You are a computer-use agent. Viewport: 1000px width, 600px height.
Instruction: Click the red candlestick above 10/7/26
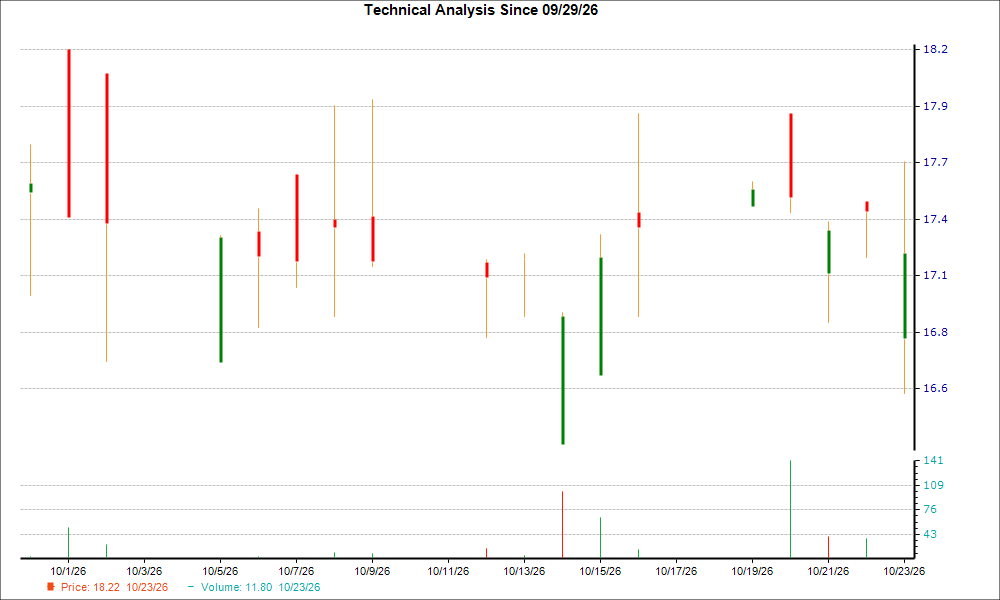297,218
